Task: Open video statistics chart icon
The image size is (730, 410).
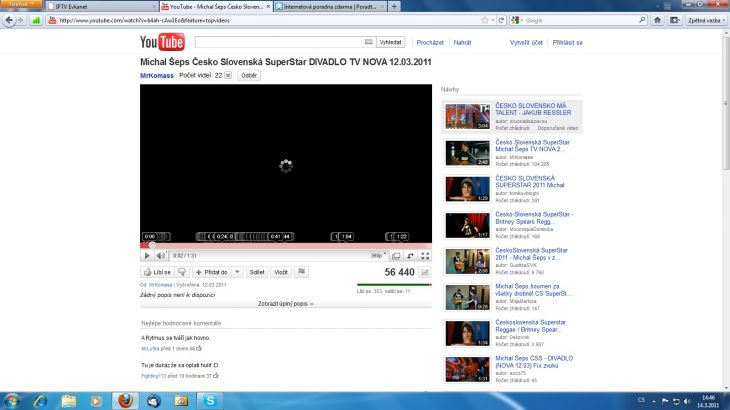Action: pos(425,273)
